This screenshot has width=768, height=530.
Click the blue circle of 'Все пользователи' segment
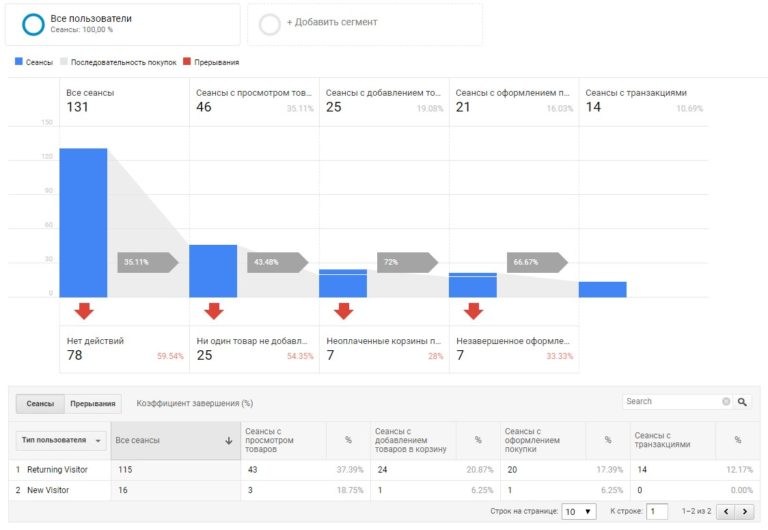tap(33, 24)
